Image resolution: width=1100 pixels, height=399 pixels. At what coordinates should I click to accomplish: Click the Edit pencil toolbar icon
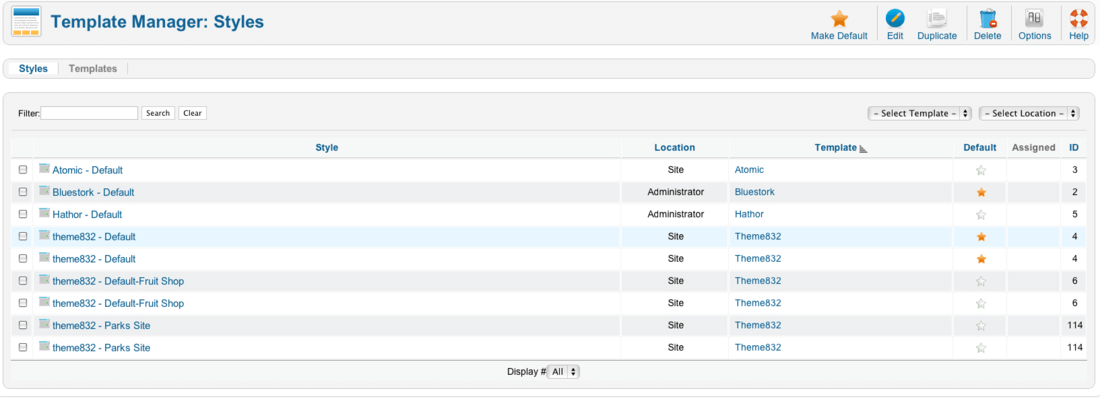pyautogui.click(x=895, y=19)
